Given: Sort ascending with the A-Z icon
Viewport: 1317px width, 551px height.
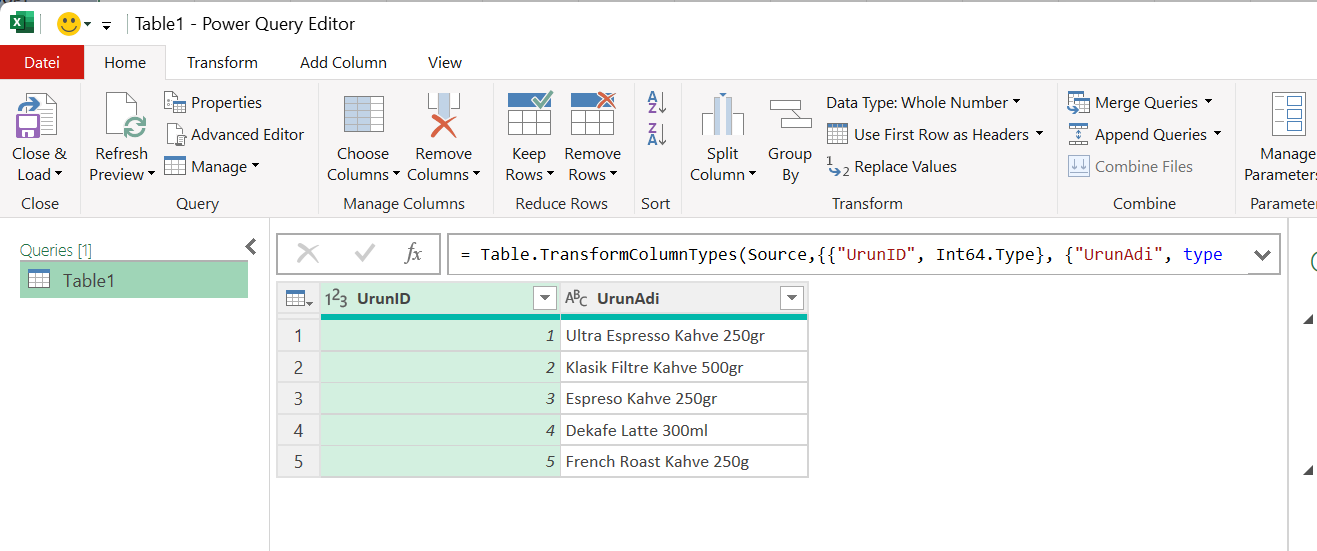Looking at the screenshot, I should point(656,102).
